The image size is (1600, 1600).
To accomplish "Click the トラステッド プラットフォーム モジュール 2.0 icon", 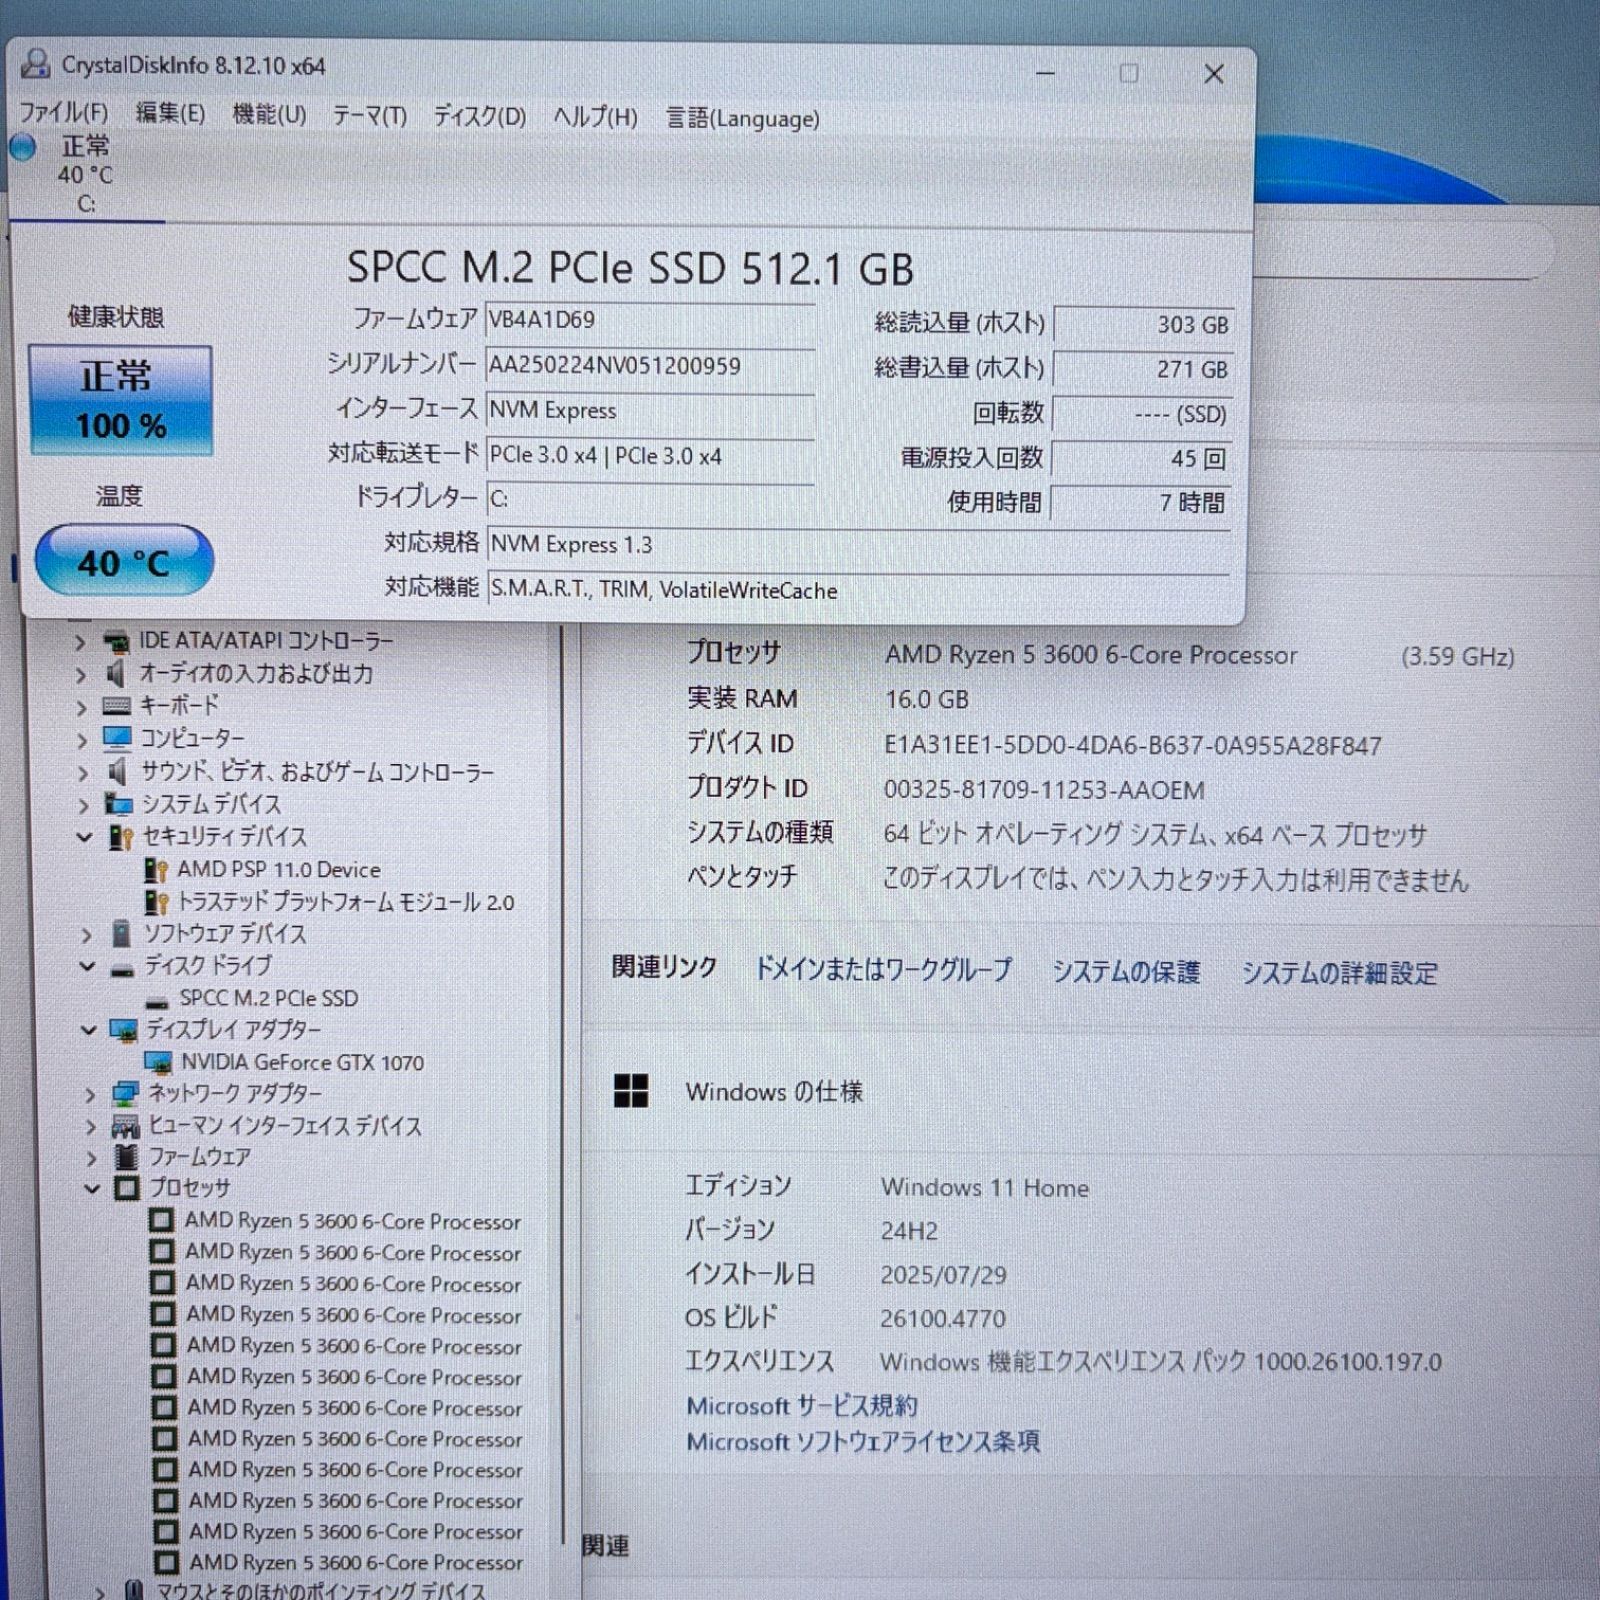I will click(x=157, y=903).
